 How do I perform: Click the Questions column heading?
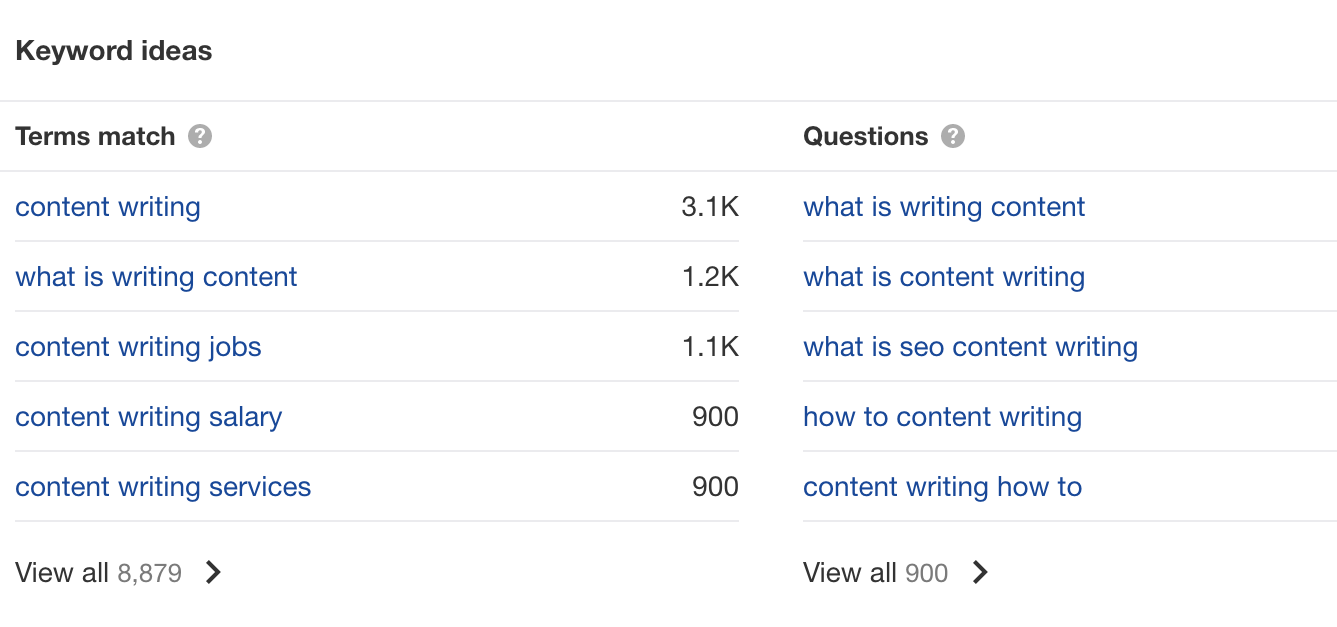click(865, 136)
